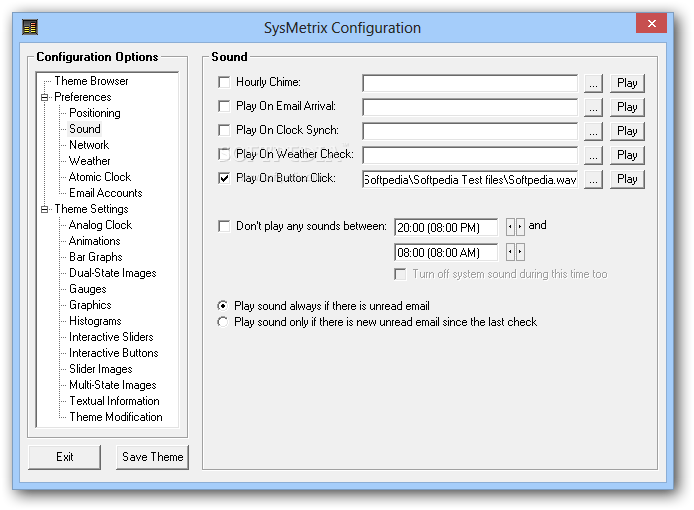This screenshot has height=510, width=694.
Task: Click the SysMetrix app icon in title bar
Action: (30, 27)
